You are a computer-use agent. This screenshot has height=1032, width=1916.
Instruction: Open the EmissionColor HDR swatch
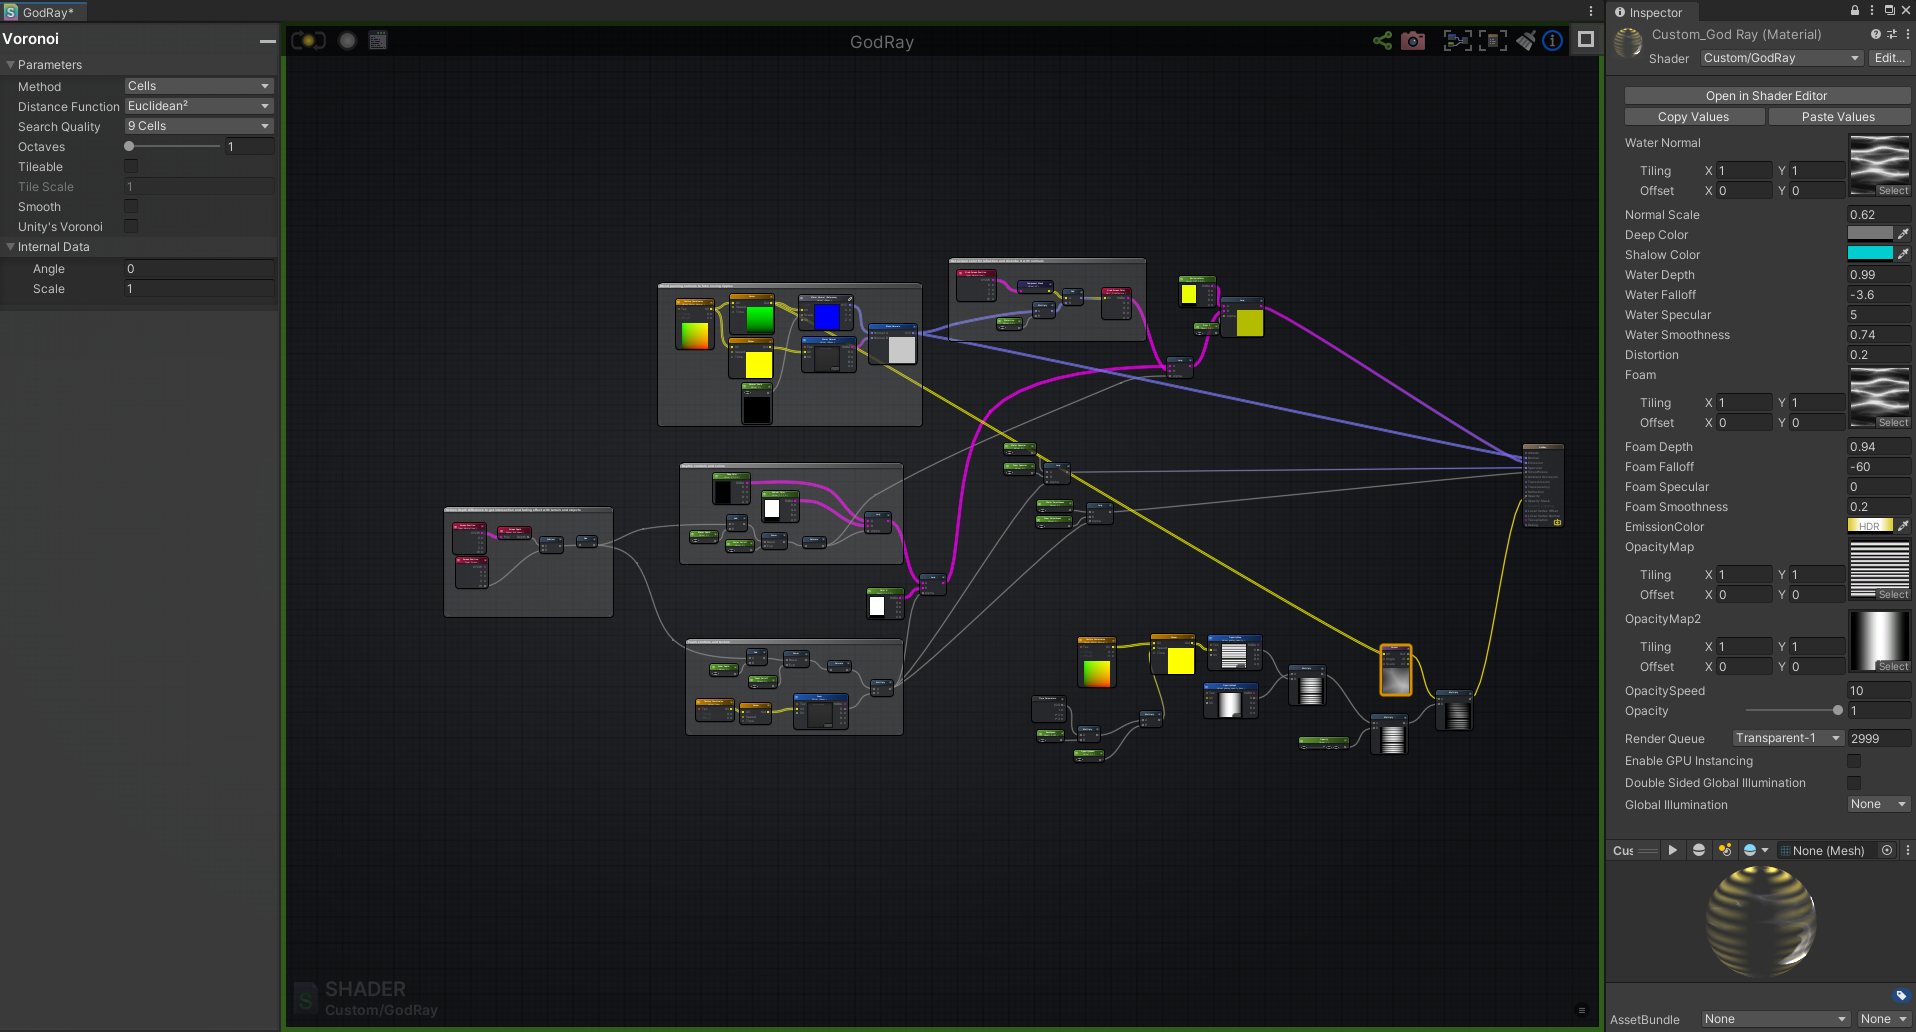click(1870, 526)
